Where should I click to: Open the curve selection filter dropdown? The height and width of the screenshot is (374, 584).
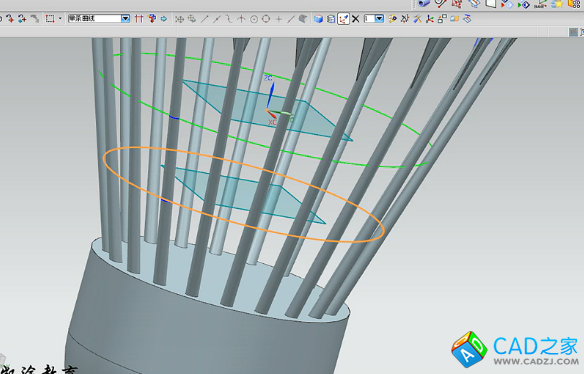click(x=126, y=19)
